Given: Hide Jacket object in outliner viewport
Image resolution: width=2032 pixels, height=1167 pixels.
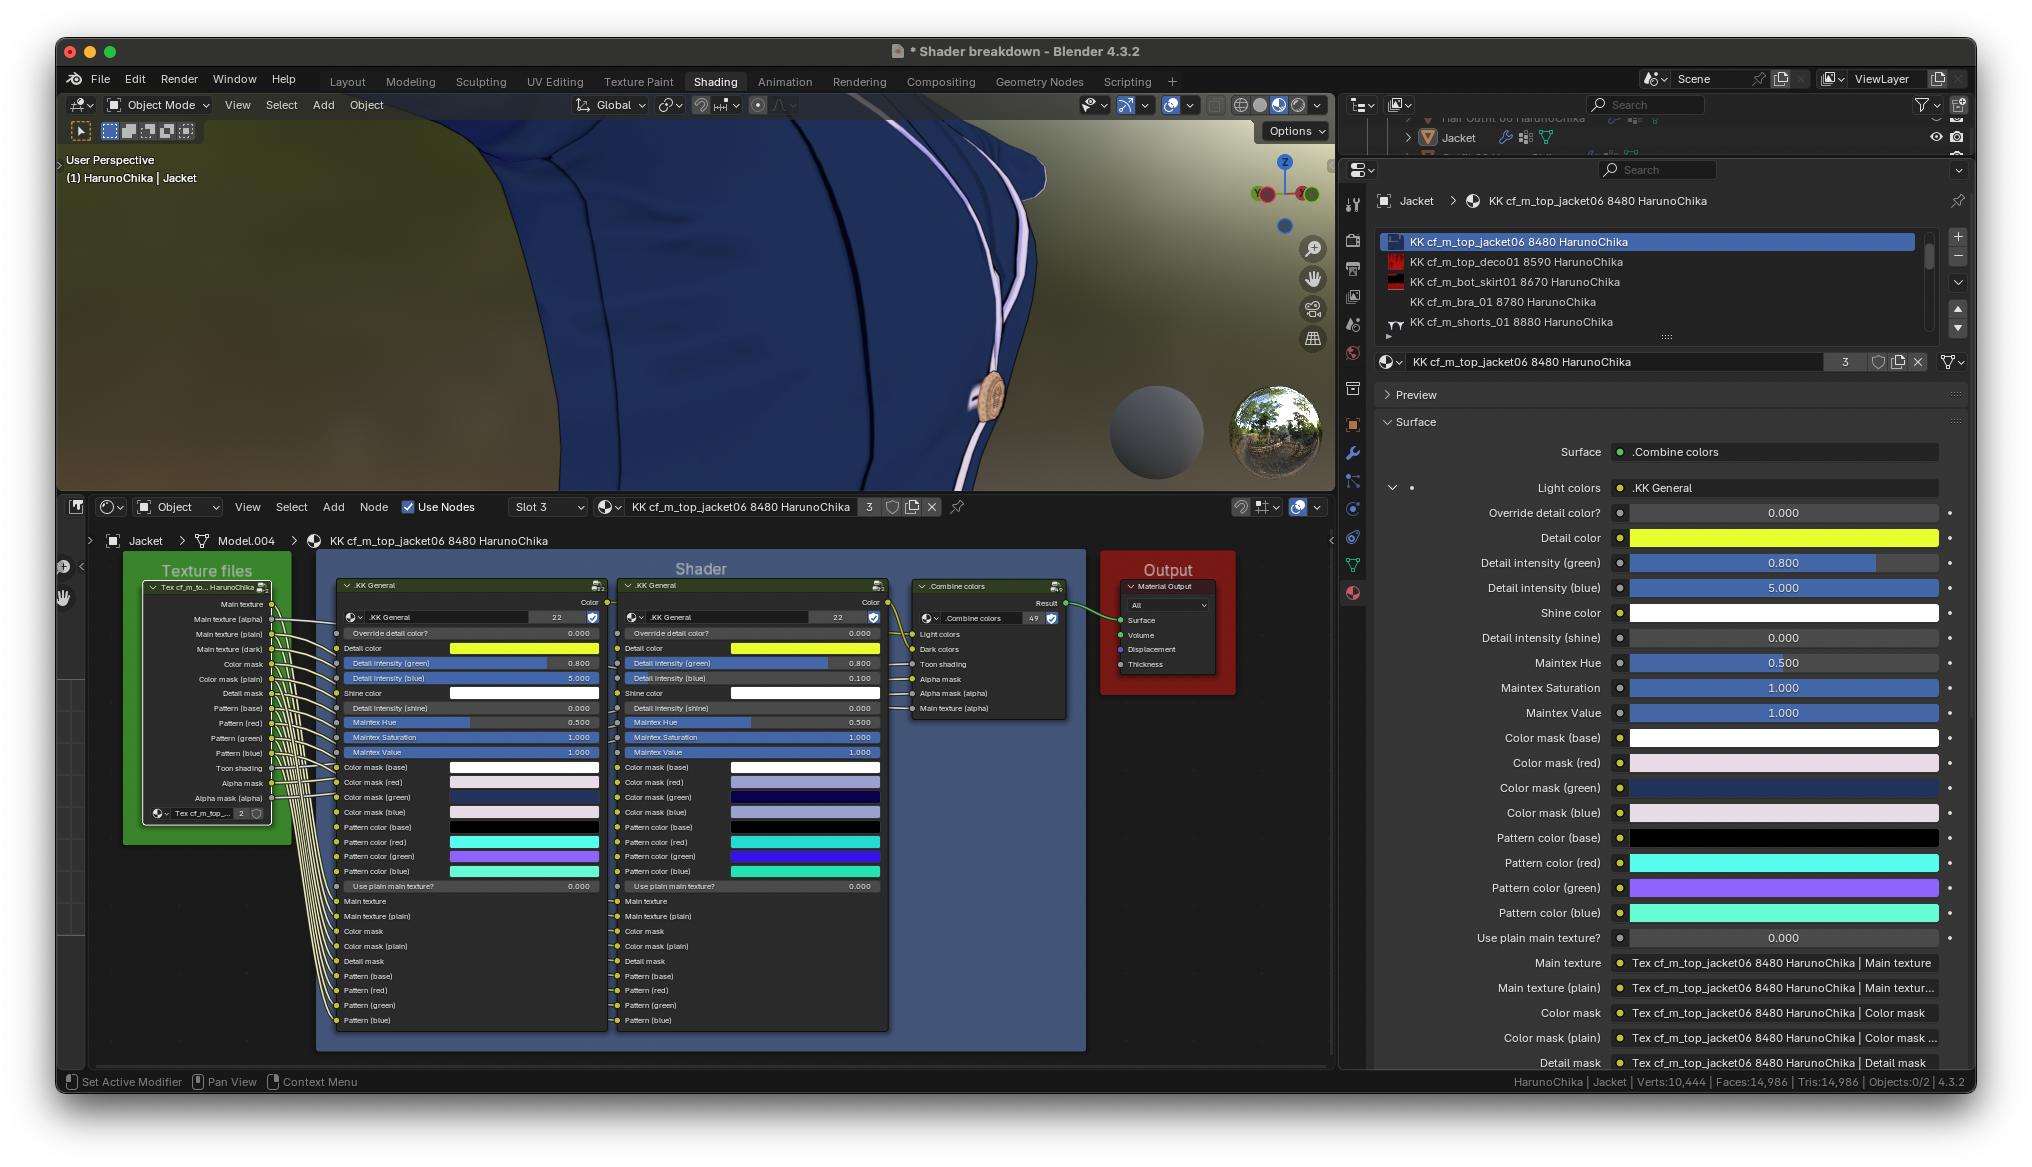Looking at the screenshot, I should point(1936,138).
